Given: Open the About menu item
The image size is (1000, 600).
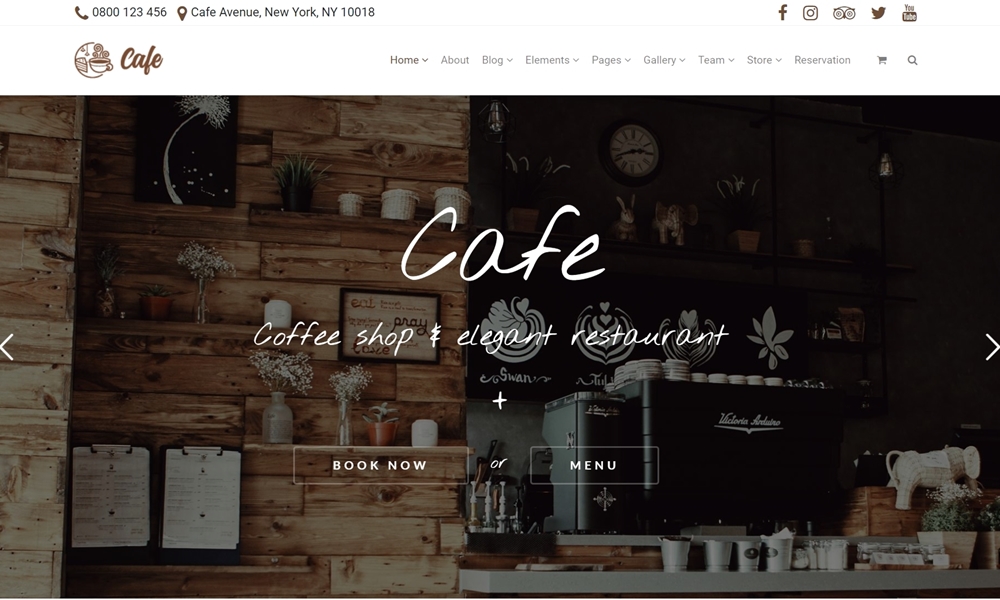Looking at the screenshot, I should tap(455, 60).
